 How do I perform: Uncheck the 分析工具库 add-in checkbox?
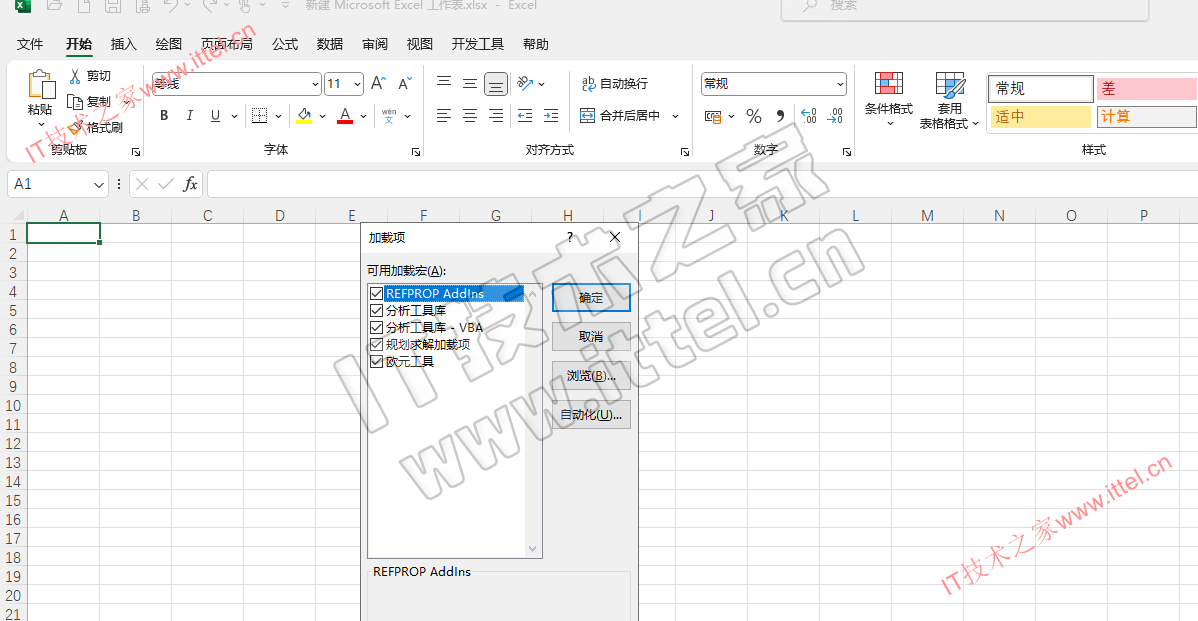pos(376,310)
